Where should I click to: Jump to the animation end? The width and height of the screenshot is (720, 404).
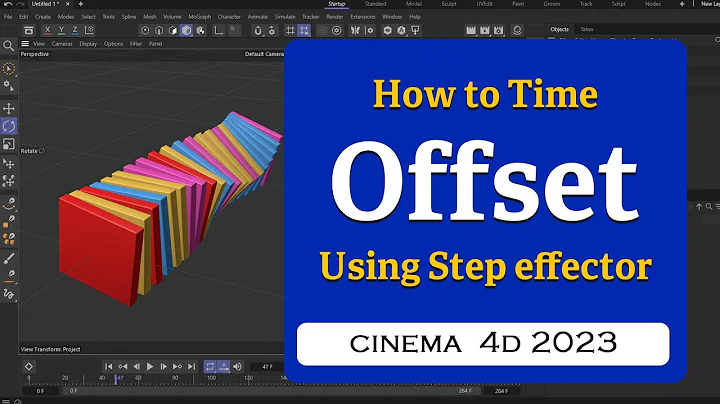tap(191, 366)
